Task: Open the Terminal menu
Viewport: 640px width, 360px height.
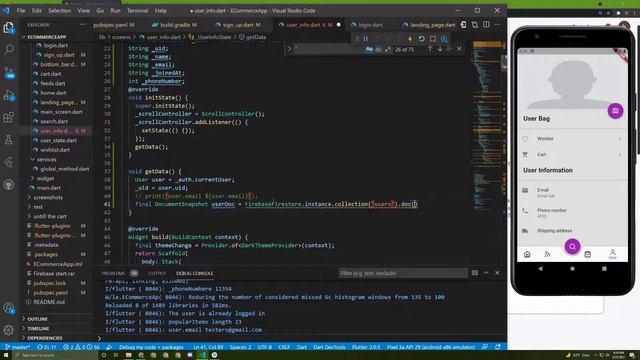Action: click(138, 11)
